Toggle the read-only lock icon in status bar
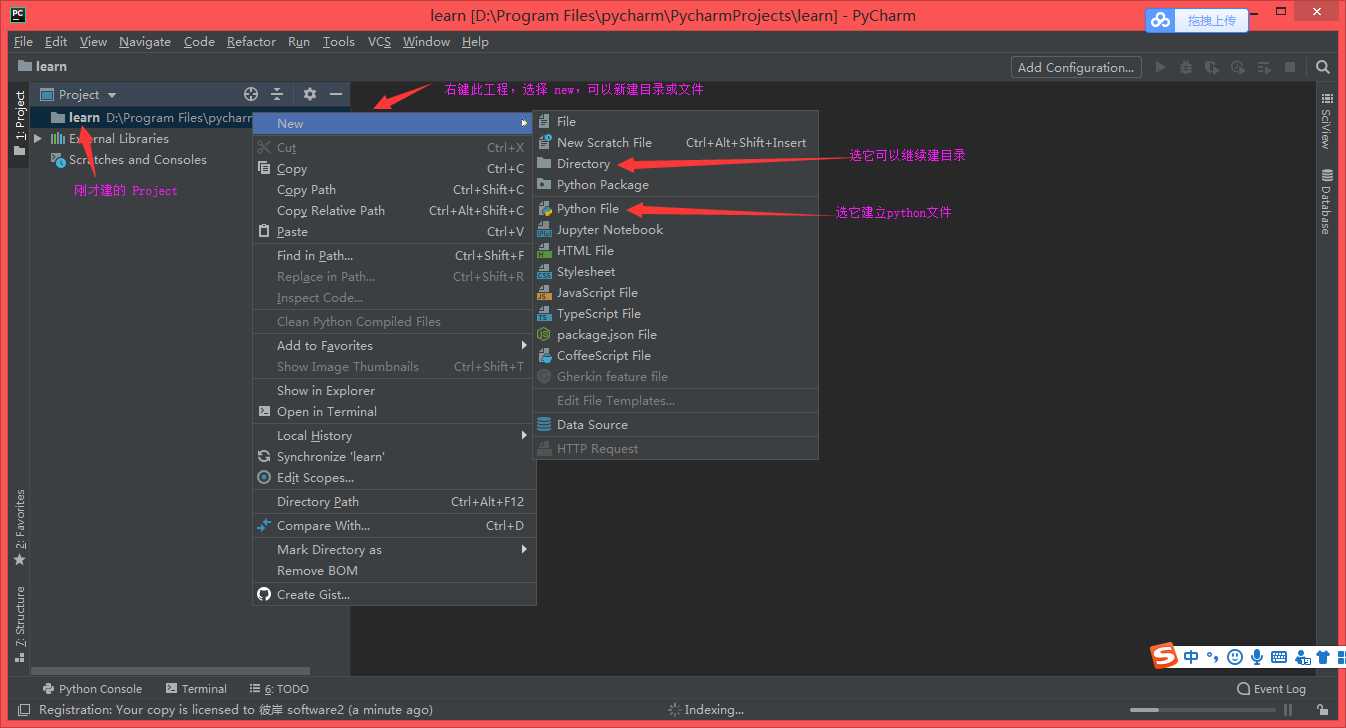This screenshot has height=728, width=1346. pos(1324,710)
